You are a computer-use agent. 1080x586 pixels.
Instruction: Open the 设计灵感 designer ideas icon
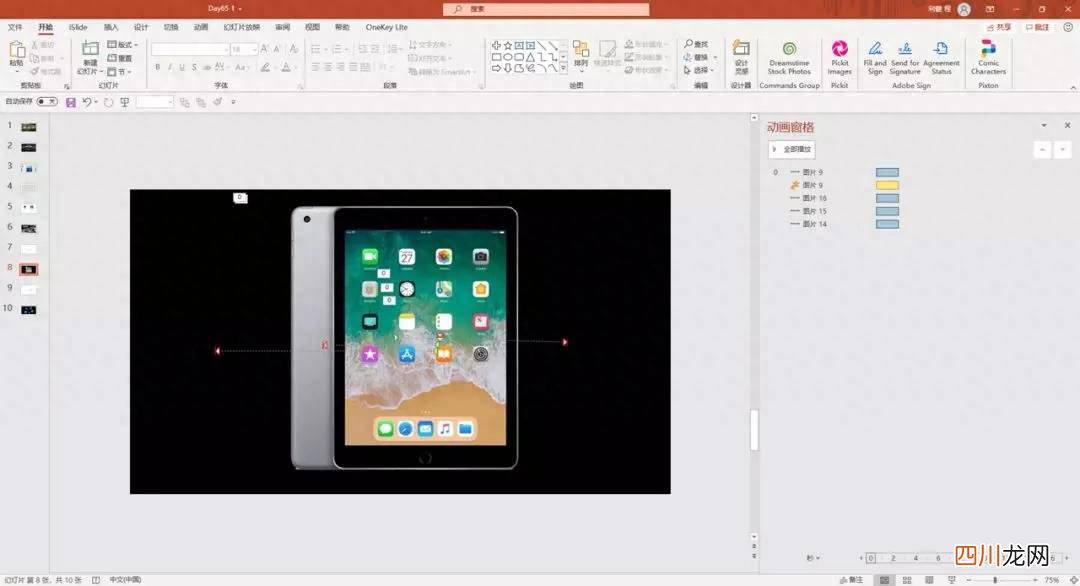coord(741,57)
